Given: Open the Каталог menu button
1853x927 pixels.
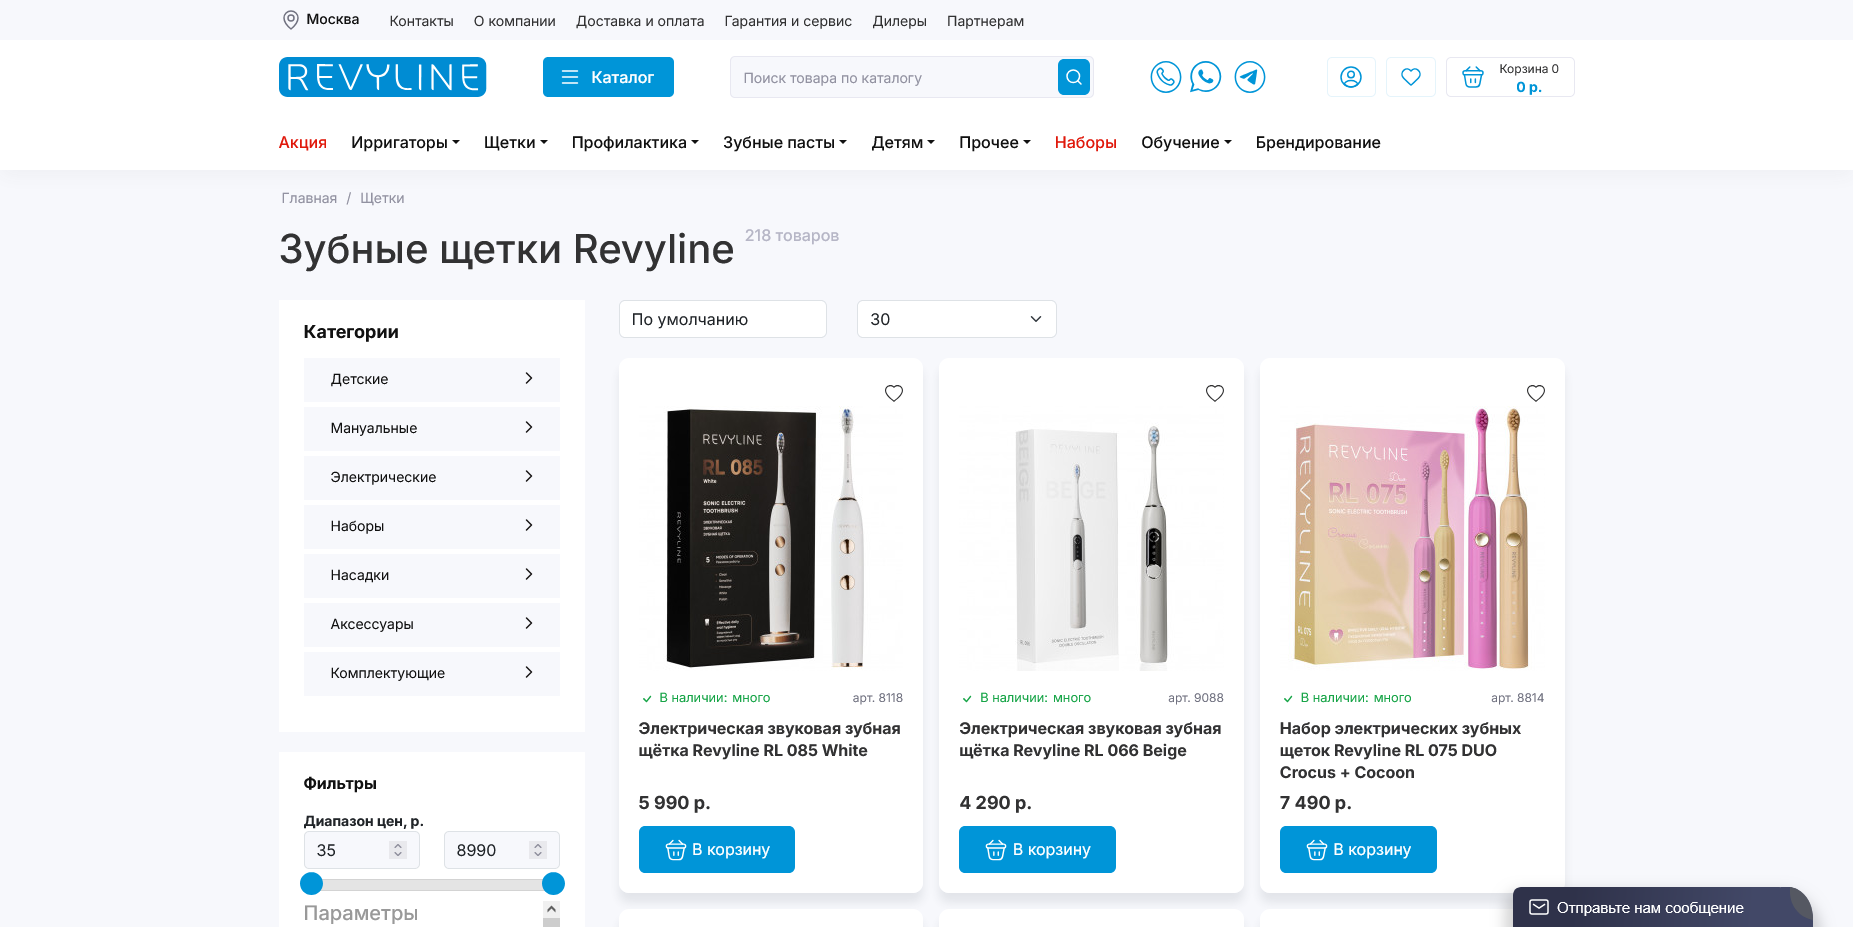Looking at the screenshot, I should pos(608,77).
